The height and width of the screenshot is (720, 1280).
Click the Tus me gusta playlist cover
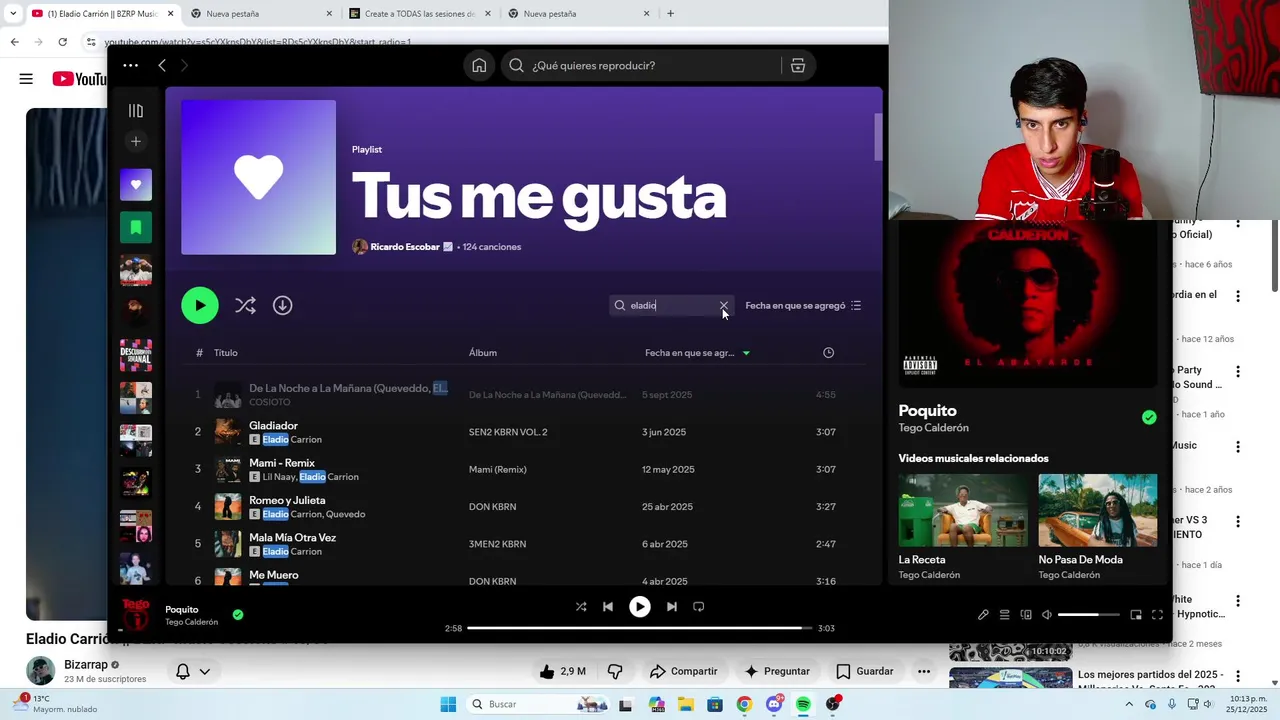click(258, 177)
